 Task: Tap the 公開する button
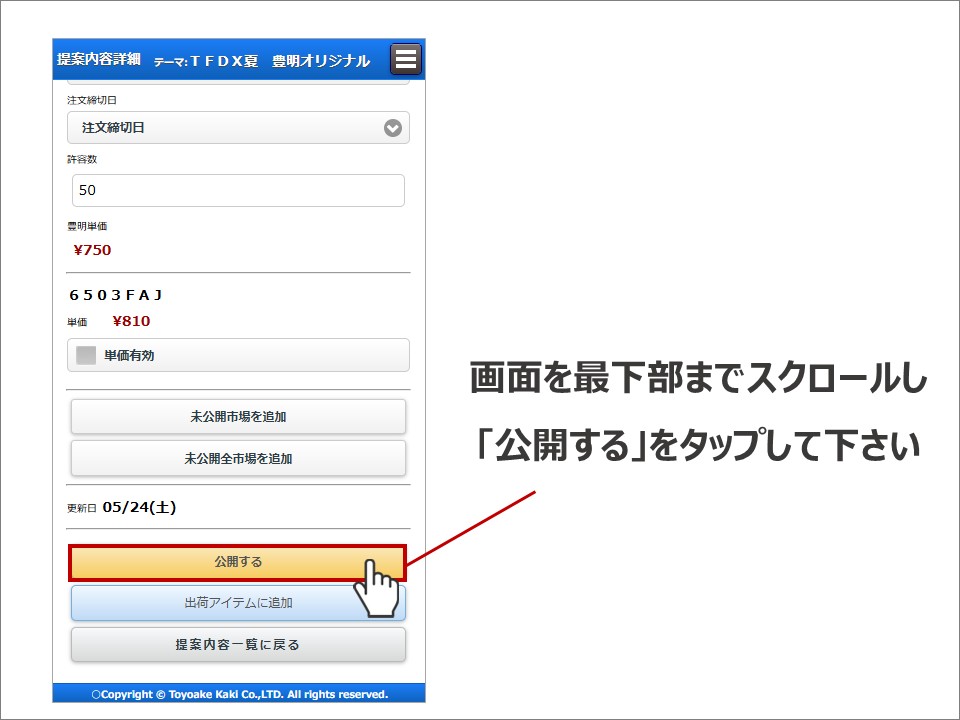click(238, 562)
